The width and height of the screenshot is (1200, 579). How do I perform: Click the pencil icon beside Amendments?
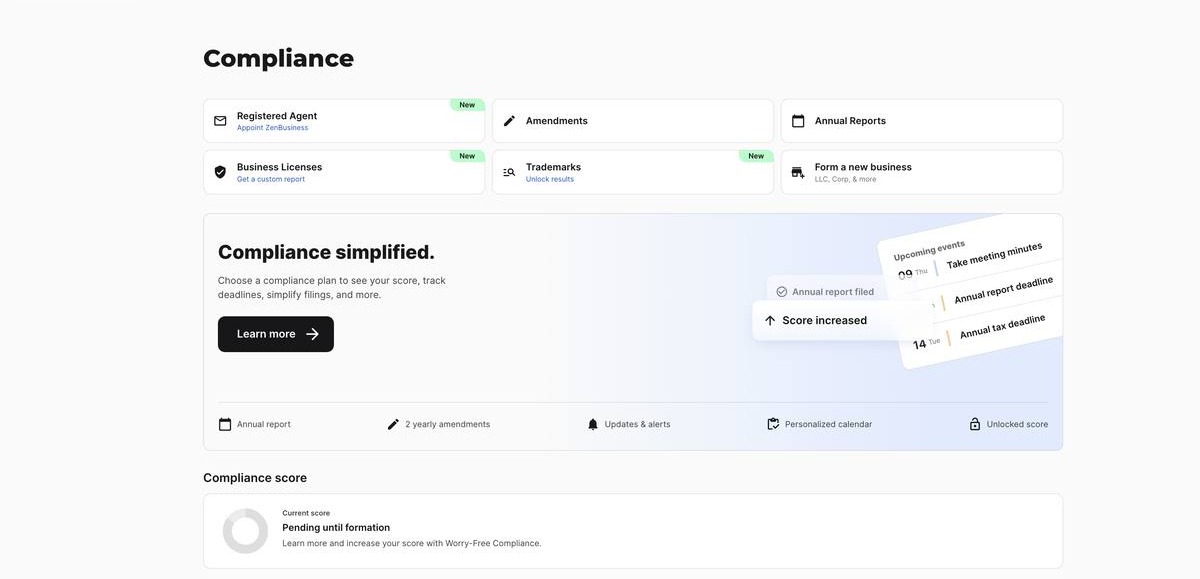point(509,121)
